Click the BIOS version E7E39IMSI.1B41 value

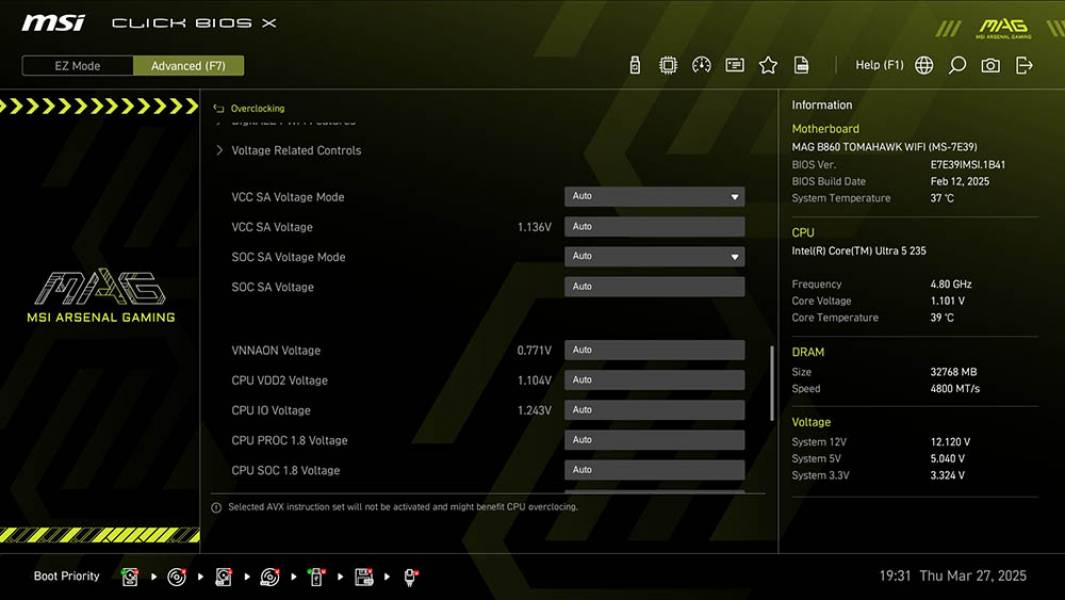(x=968, y=164)
